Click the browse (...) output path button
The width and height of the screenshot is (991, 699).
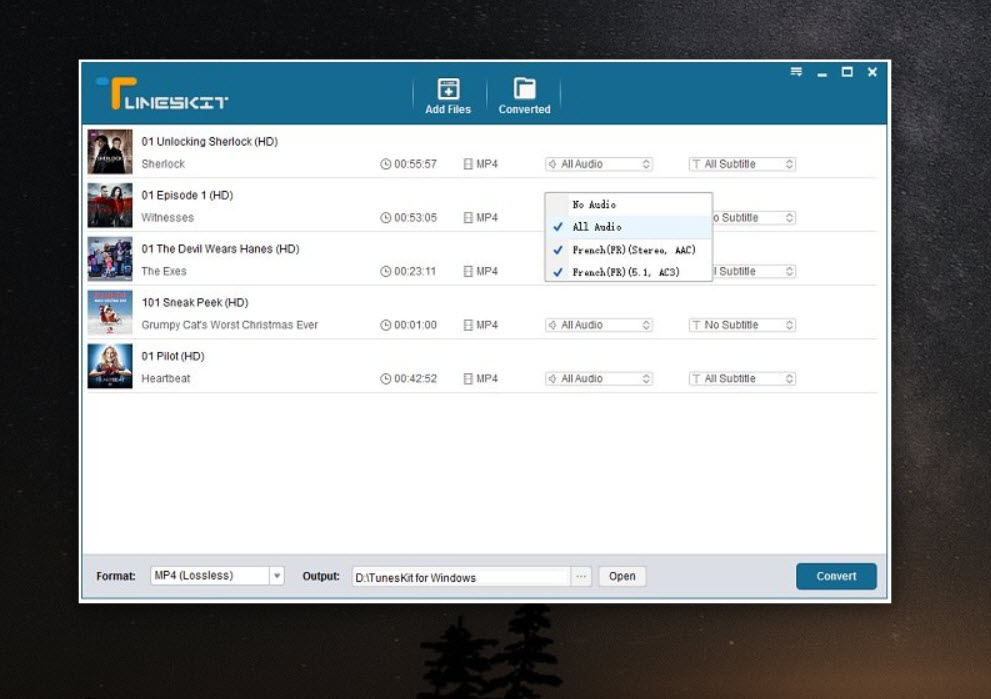[x=581, y=576]
